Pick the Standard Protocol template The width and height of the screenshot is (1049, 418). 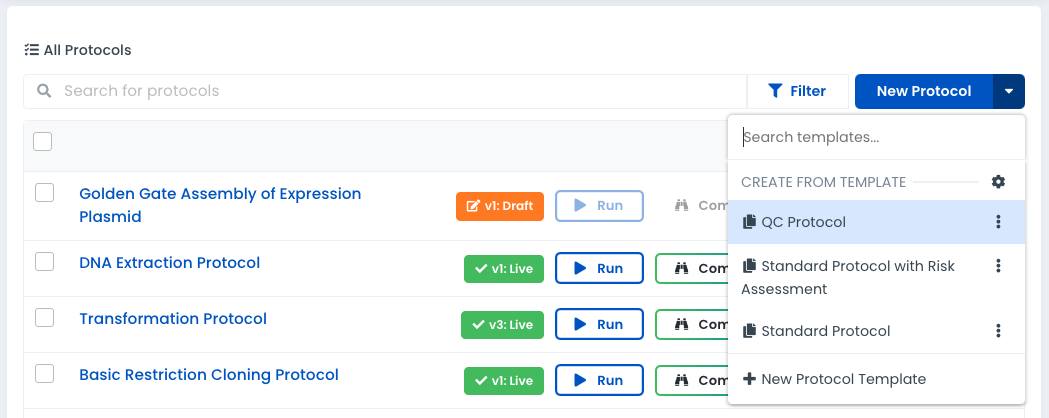point(825,331)
